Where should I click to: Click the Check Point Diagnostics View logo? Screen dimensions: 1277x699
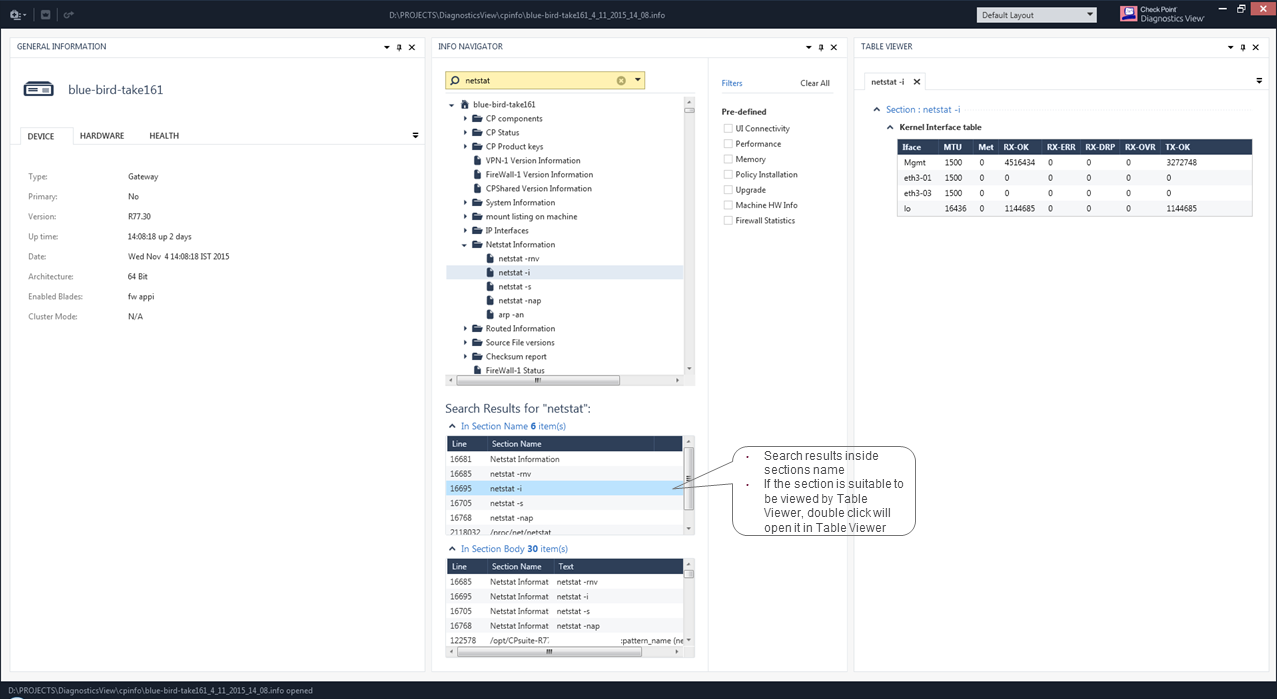coord(1163,14)
